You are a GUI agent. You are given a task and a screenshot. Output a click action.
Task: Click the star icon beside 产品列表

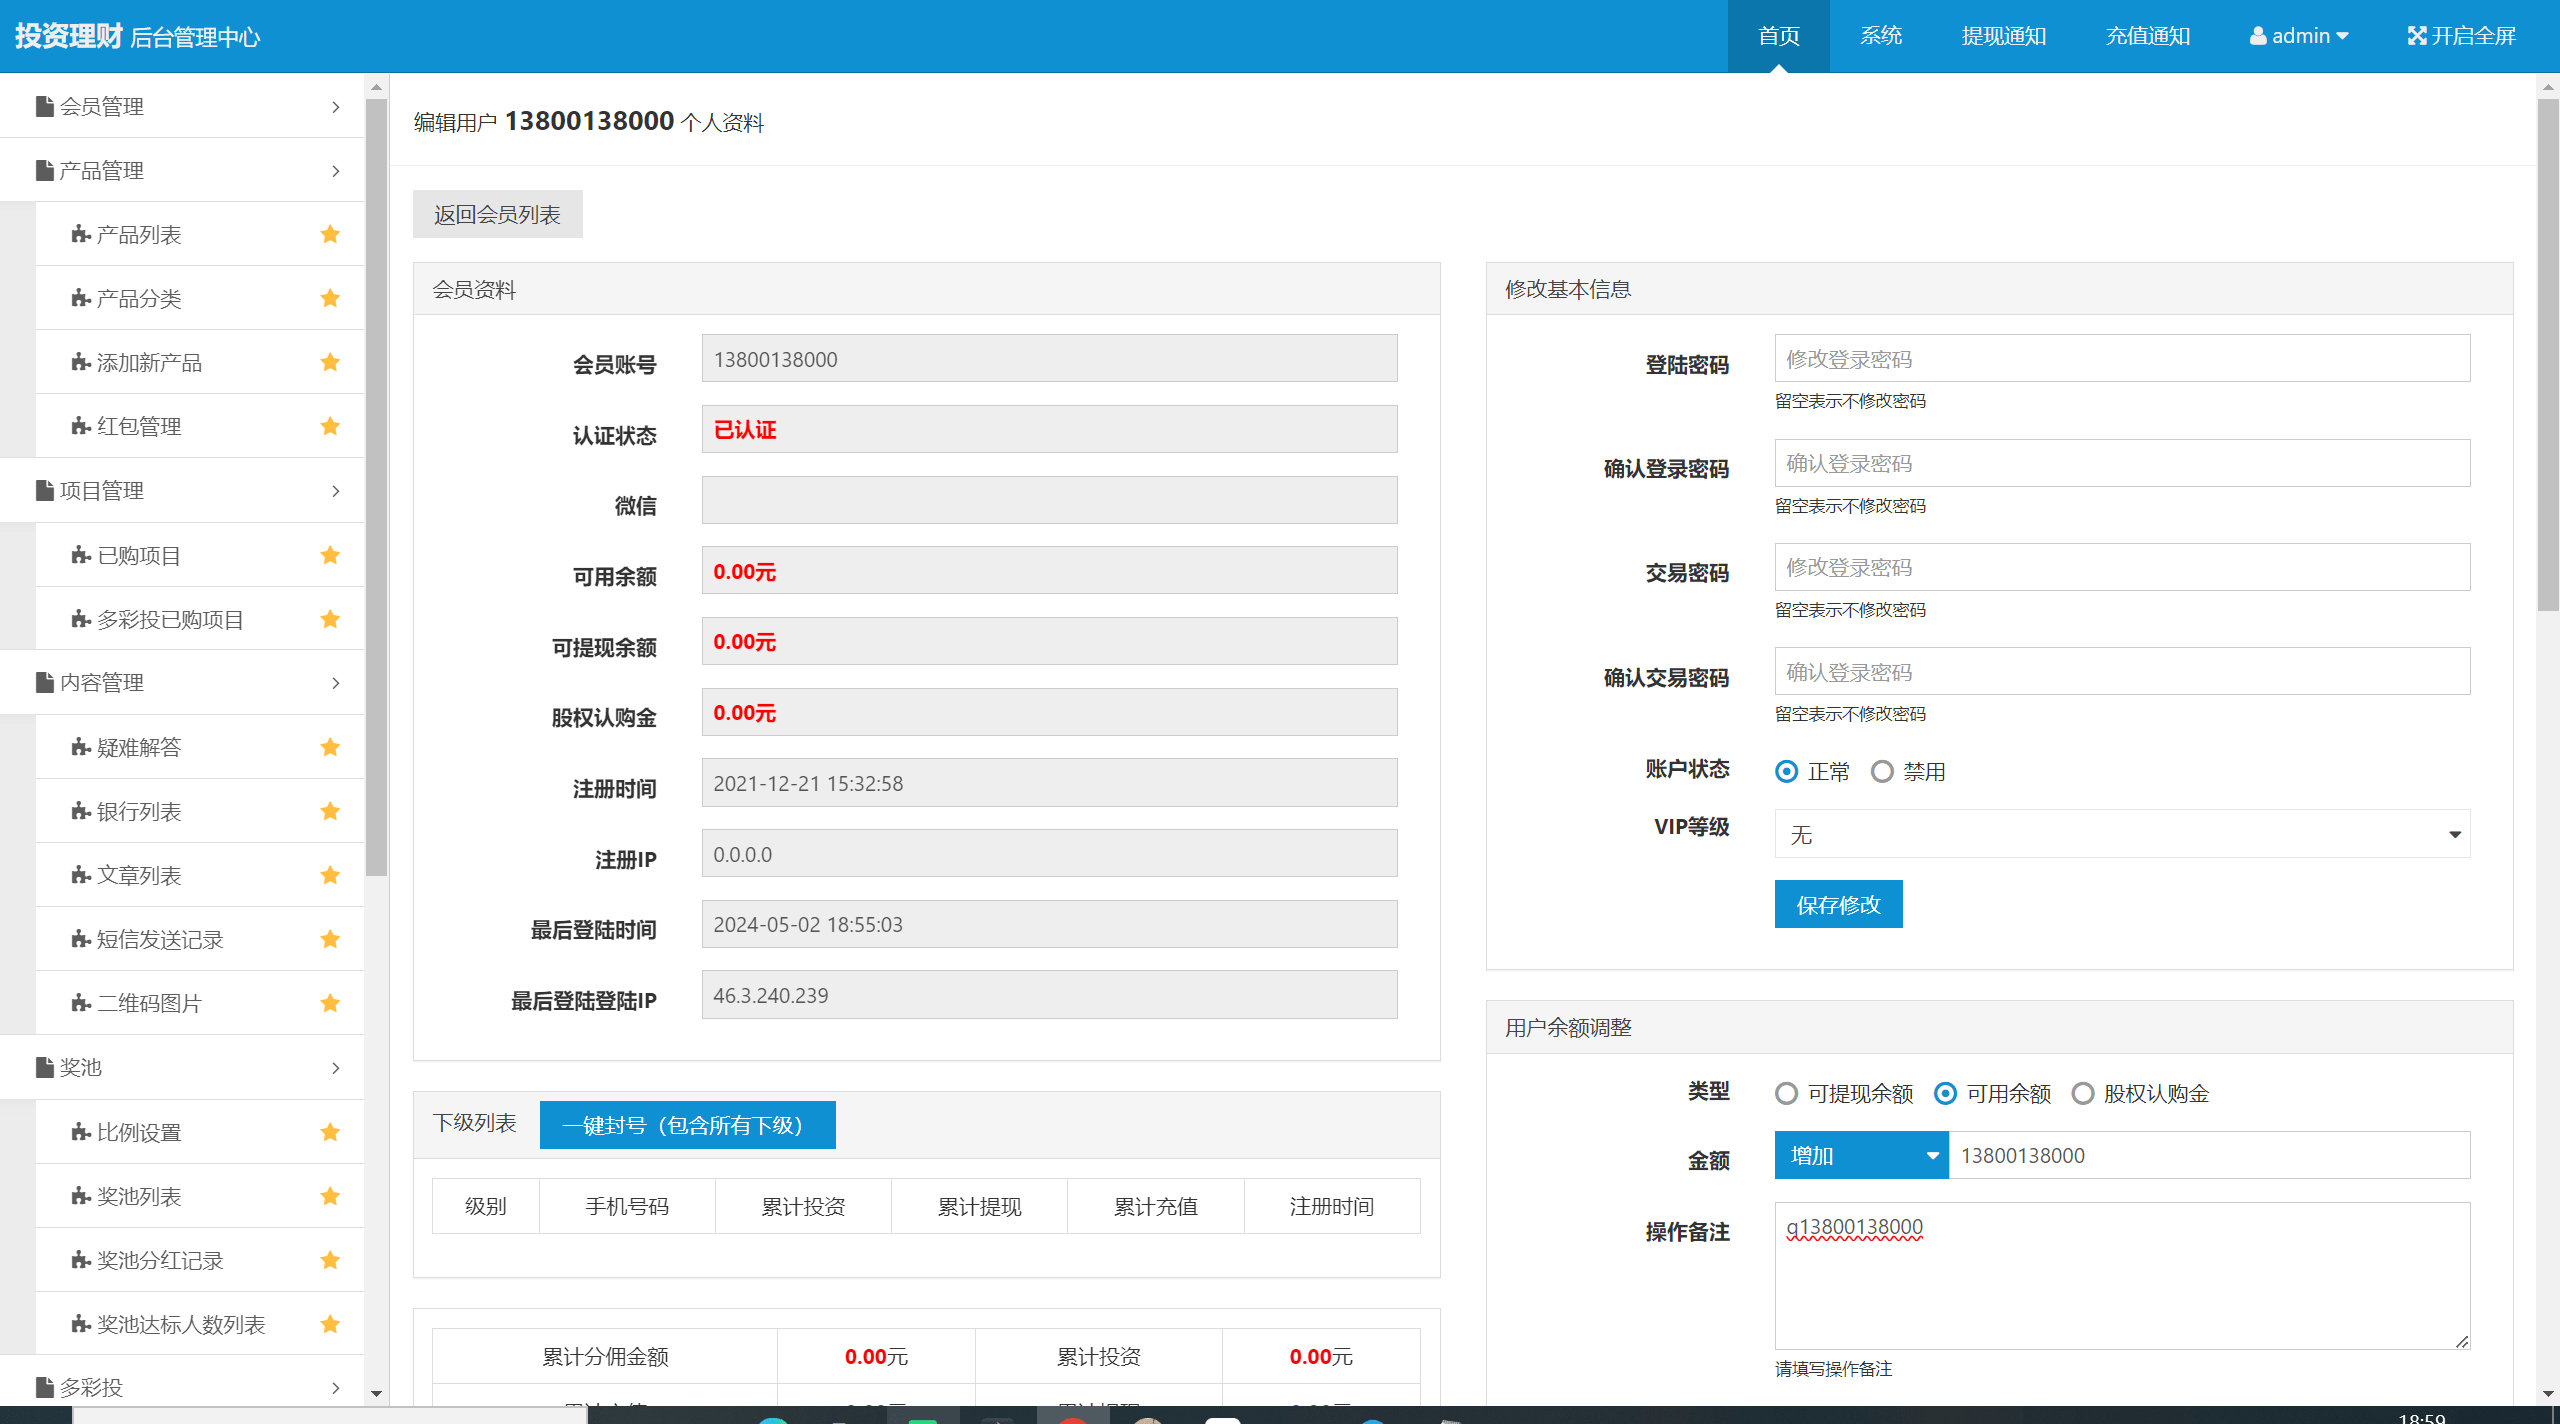330,234
